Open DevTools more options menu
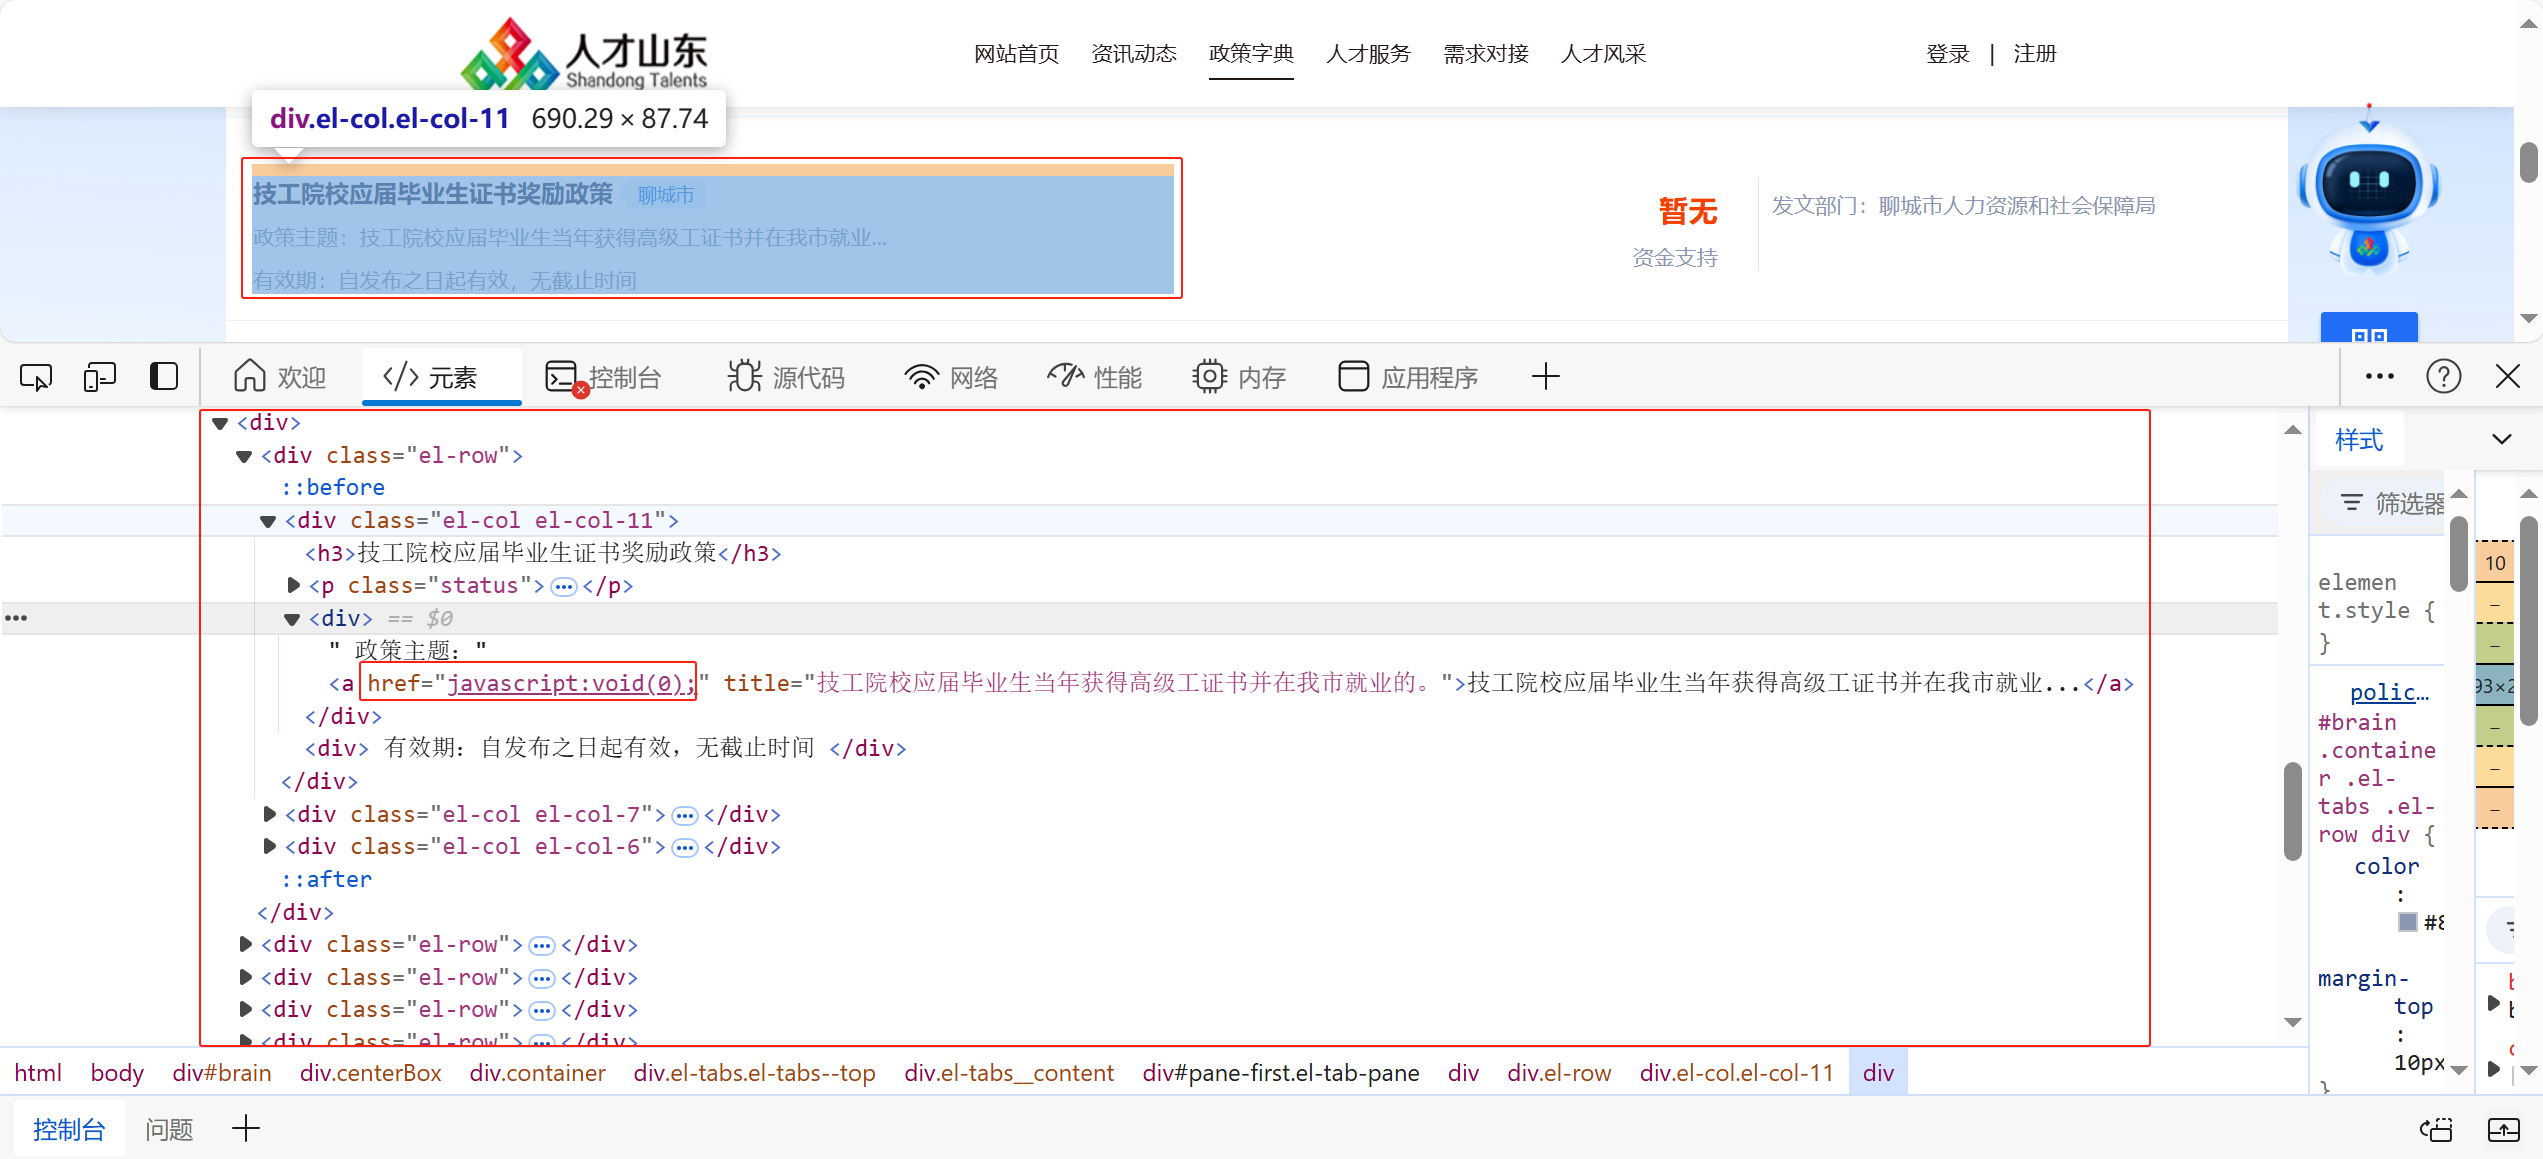 coord(2379,376)
